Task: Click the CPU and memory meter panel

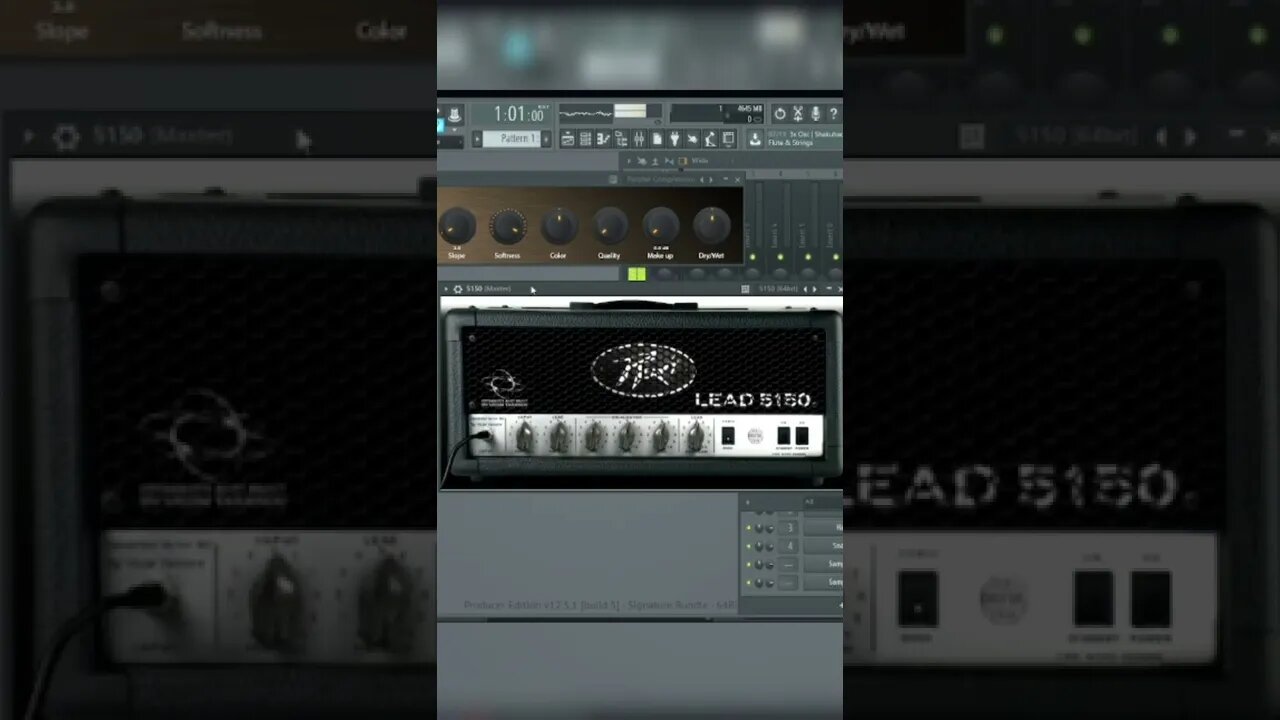Action: [717, 113]
